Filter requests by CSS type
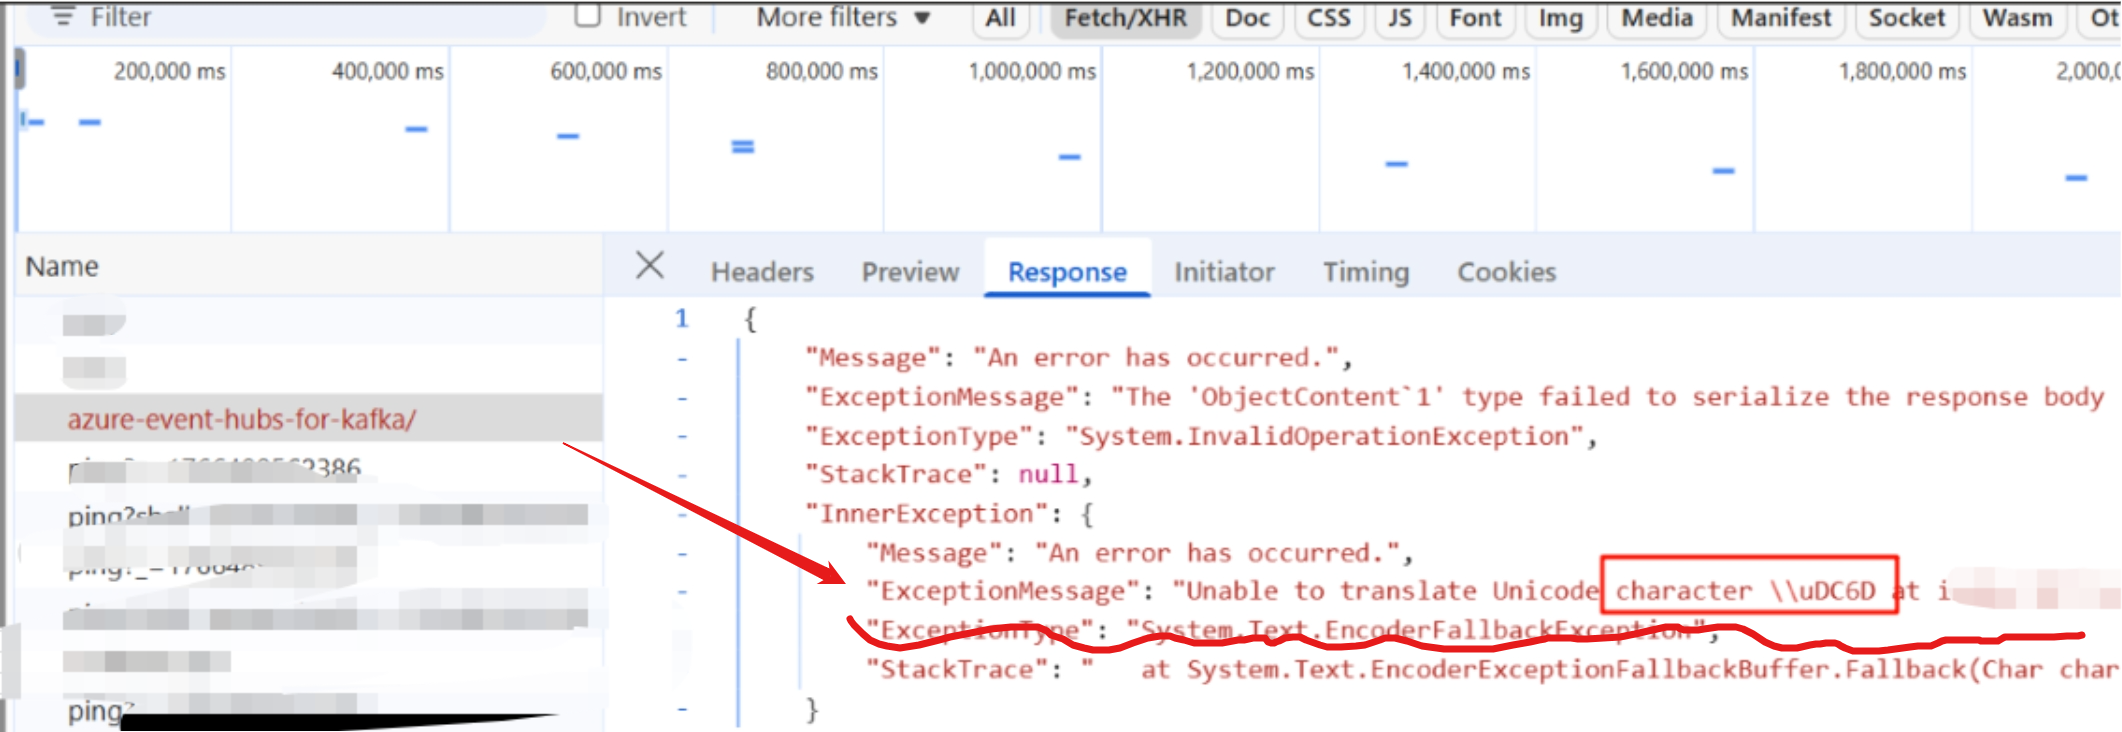The width and height of the screenshot is (2122, 732). coord(1328,18)
